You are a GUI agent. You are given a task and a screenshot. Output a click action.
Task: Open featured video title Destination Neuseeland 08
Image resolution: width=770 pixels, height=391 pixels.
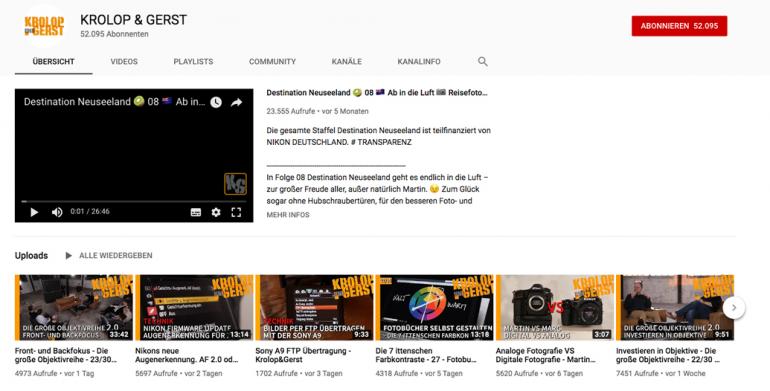[377, 92]
